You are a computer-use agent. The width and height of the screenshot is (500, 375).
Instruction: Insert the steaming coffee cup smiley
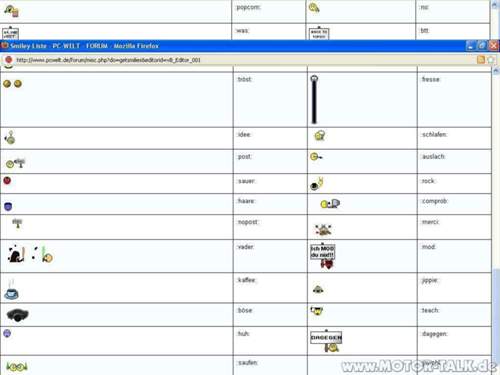click(x=11, y=289)
